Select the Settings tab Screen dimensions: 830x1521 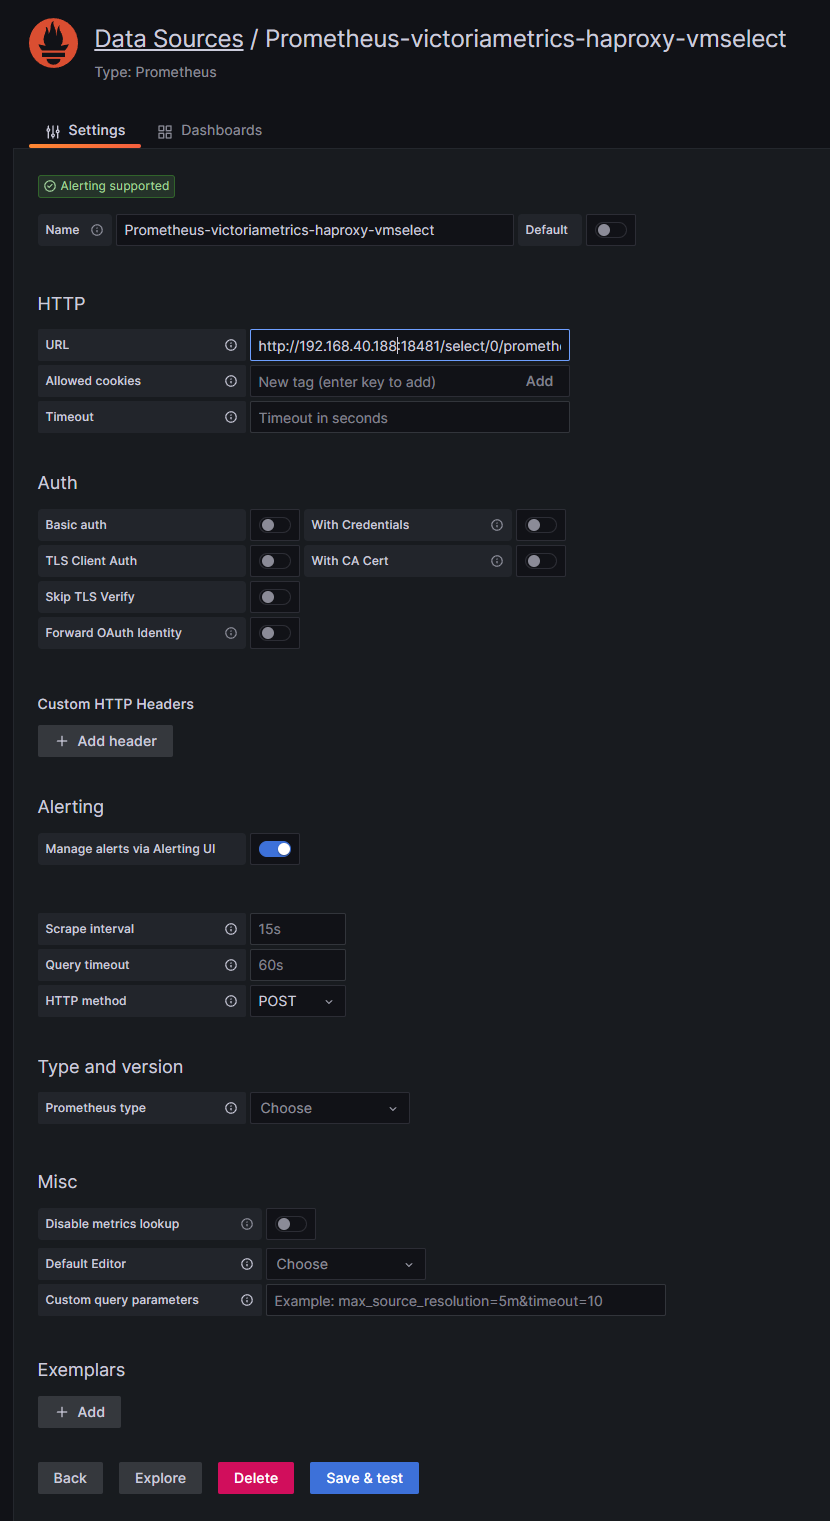coord(86,131)
